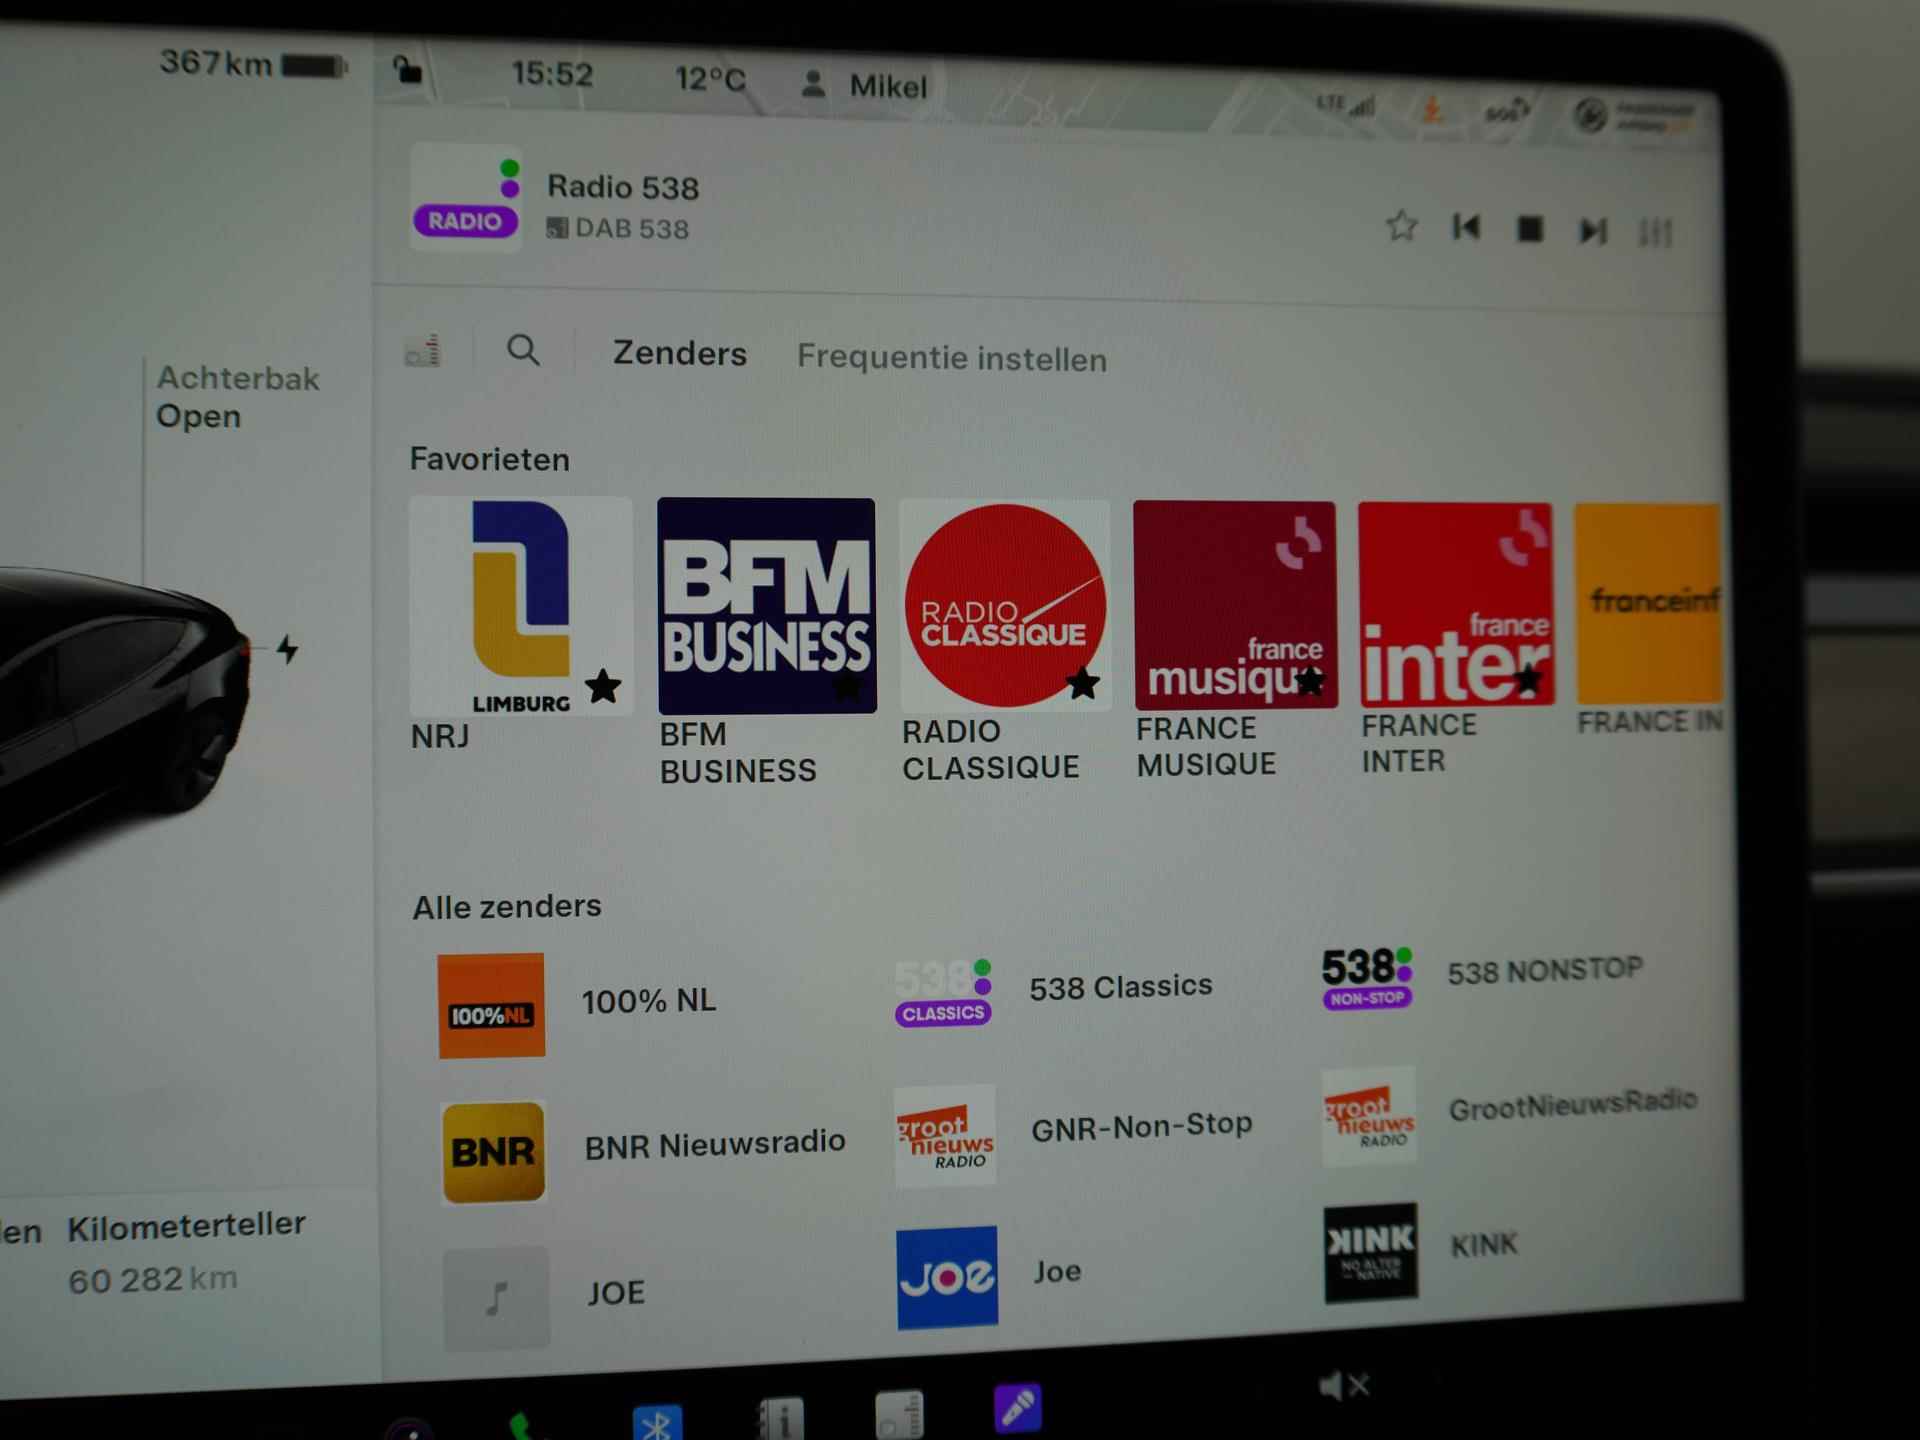Viewport: 1920px width, 1440px height.
Task: Select the KINK station logo
Action: (x=1371, y=1252)
